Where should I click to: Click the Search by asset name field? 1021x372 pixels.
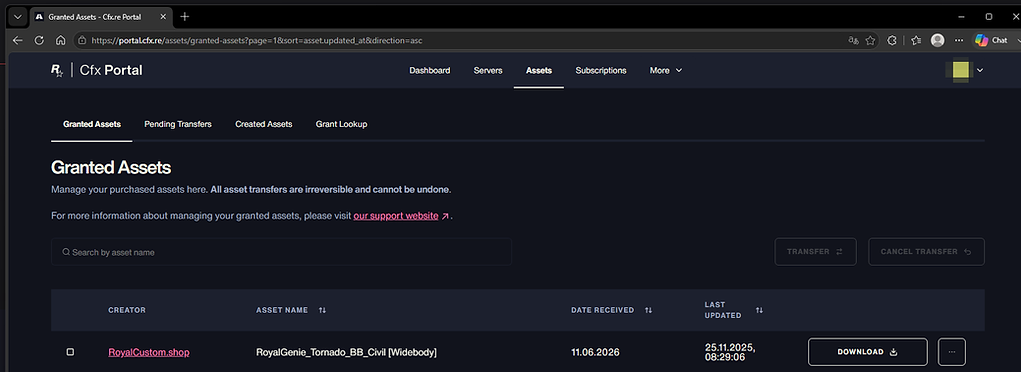(281, 251)
